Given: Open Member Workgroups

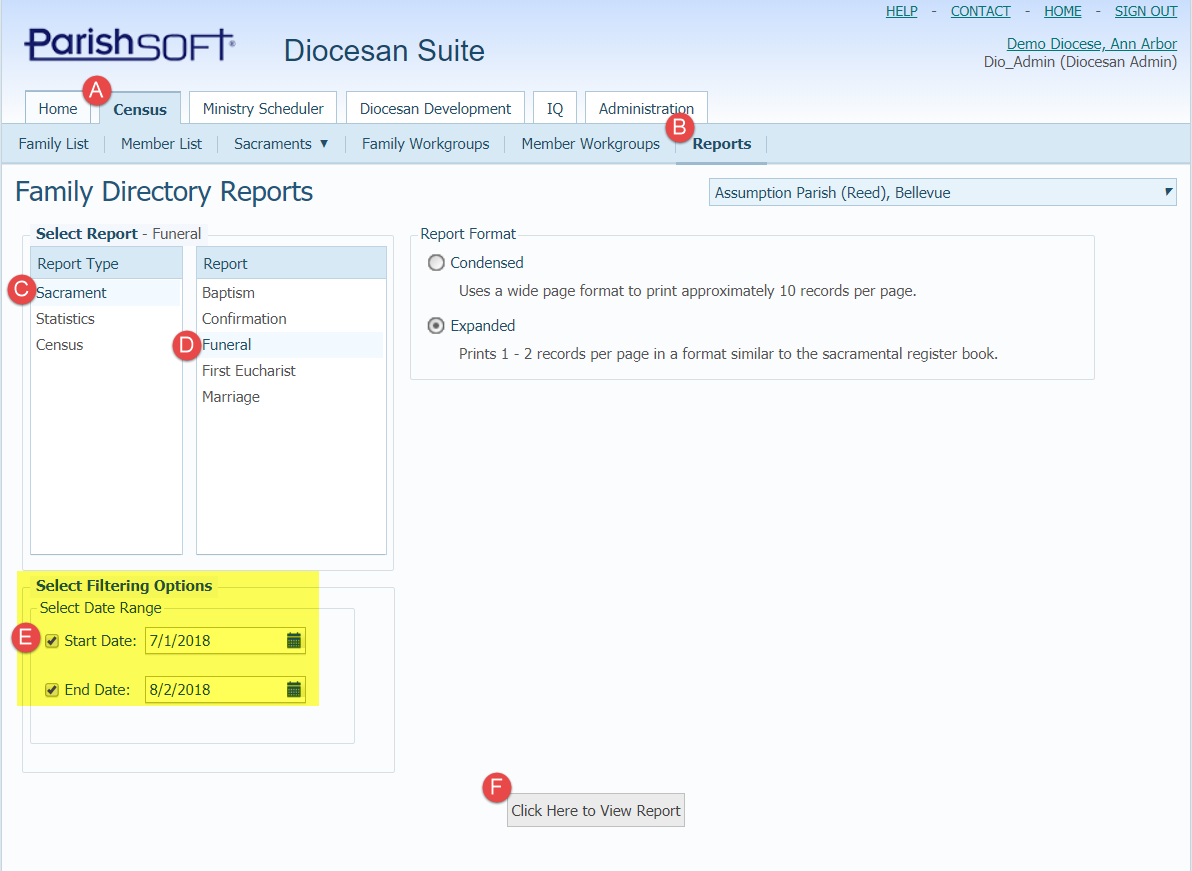Looking at the screenshot, I should pos(591,144).
